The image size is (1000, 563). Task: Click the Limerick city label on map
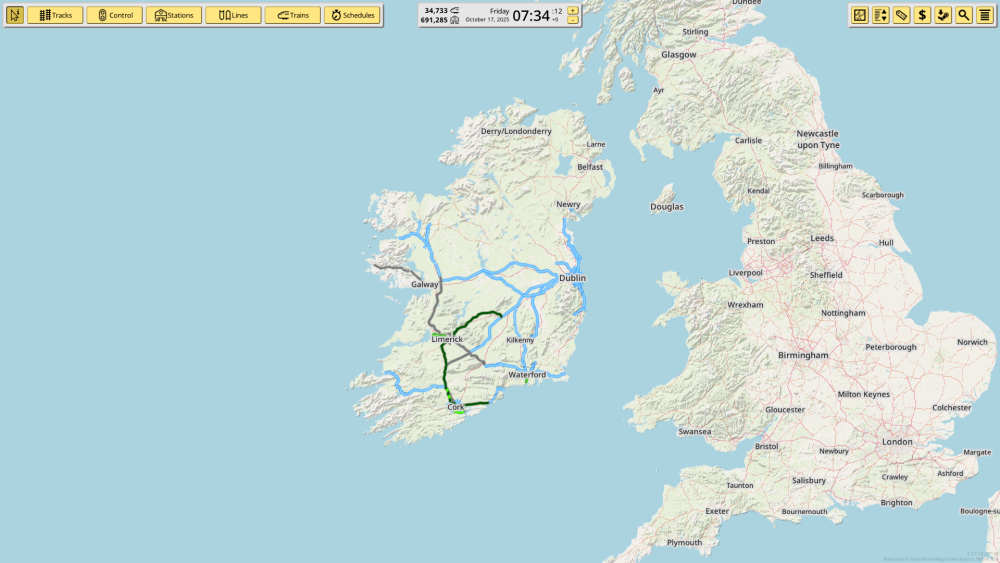click(447, 339)
